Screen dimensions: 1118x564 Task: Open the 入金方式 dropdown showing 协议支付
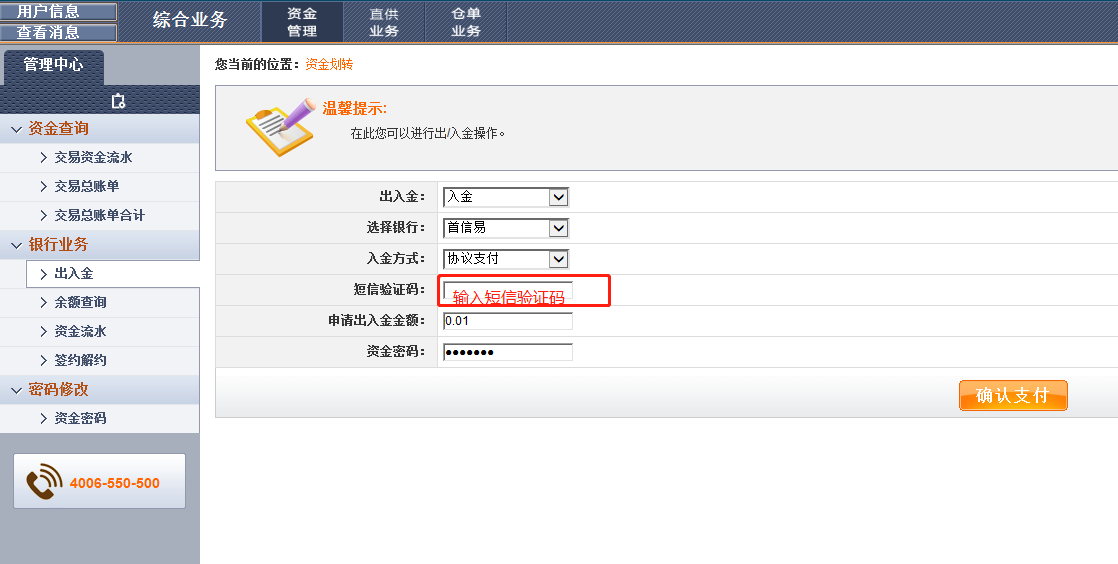(506, 259)
